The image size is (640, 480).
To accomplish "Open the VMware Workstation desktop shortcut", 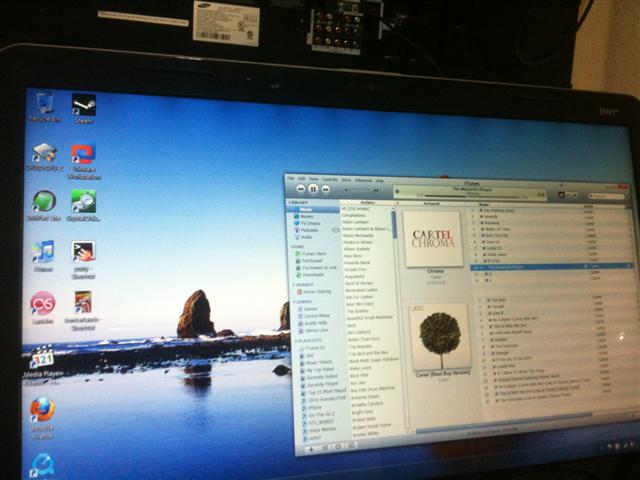I will click(84, 161).
